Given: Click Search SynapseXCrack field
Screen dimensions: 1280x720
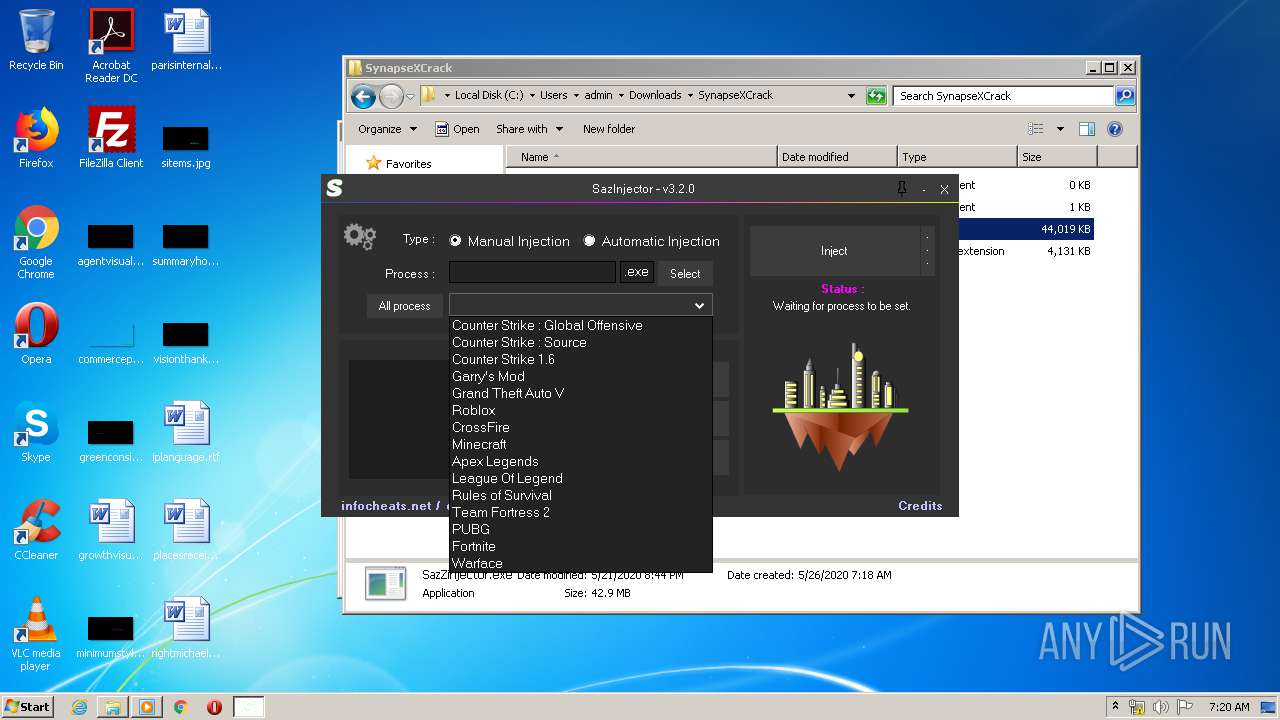Looking at the screenshot, I should 1003,96.
